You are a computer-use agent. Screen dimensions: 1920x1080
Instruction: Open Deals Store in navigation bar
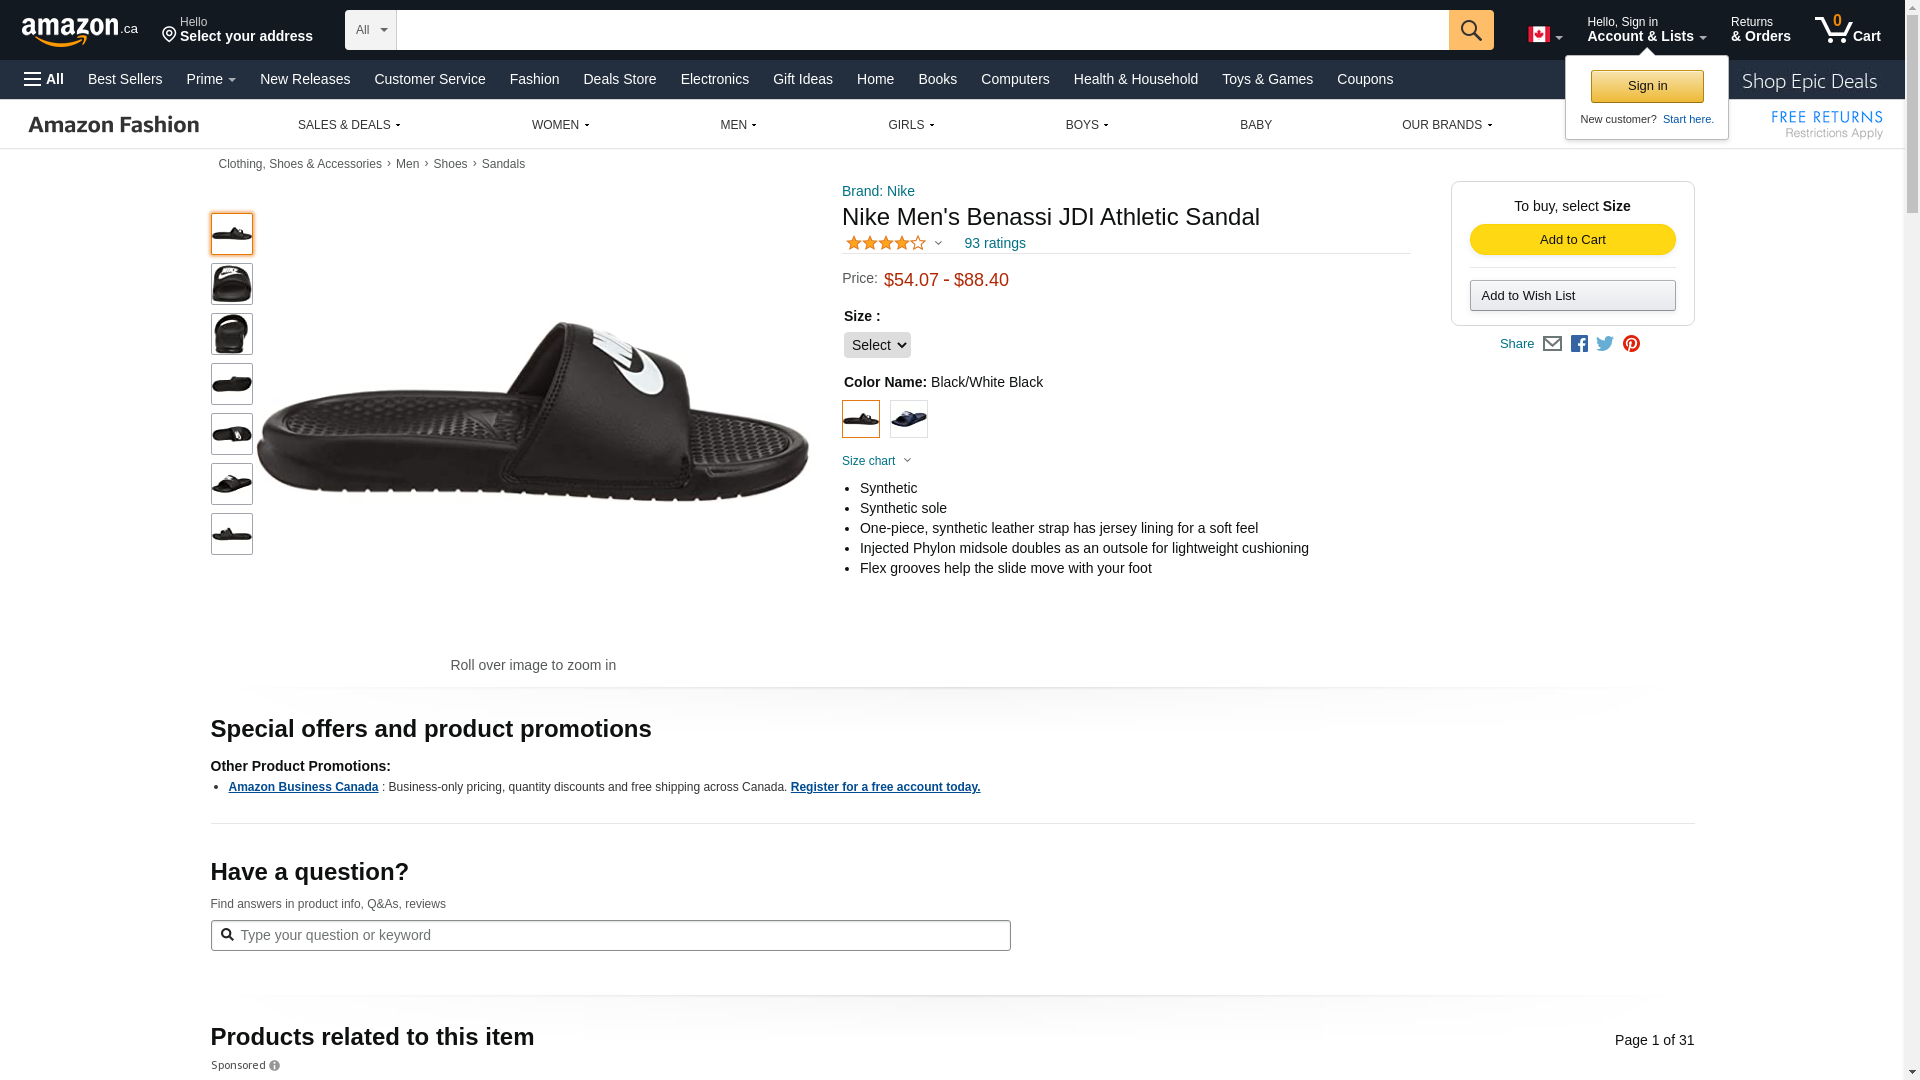point(619,79)
